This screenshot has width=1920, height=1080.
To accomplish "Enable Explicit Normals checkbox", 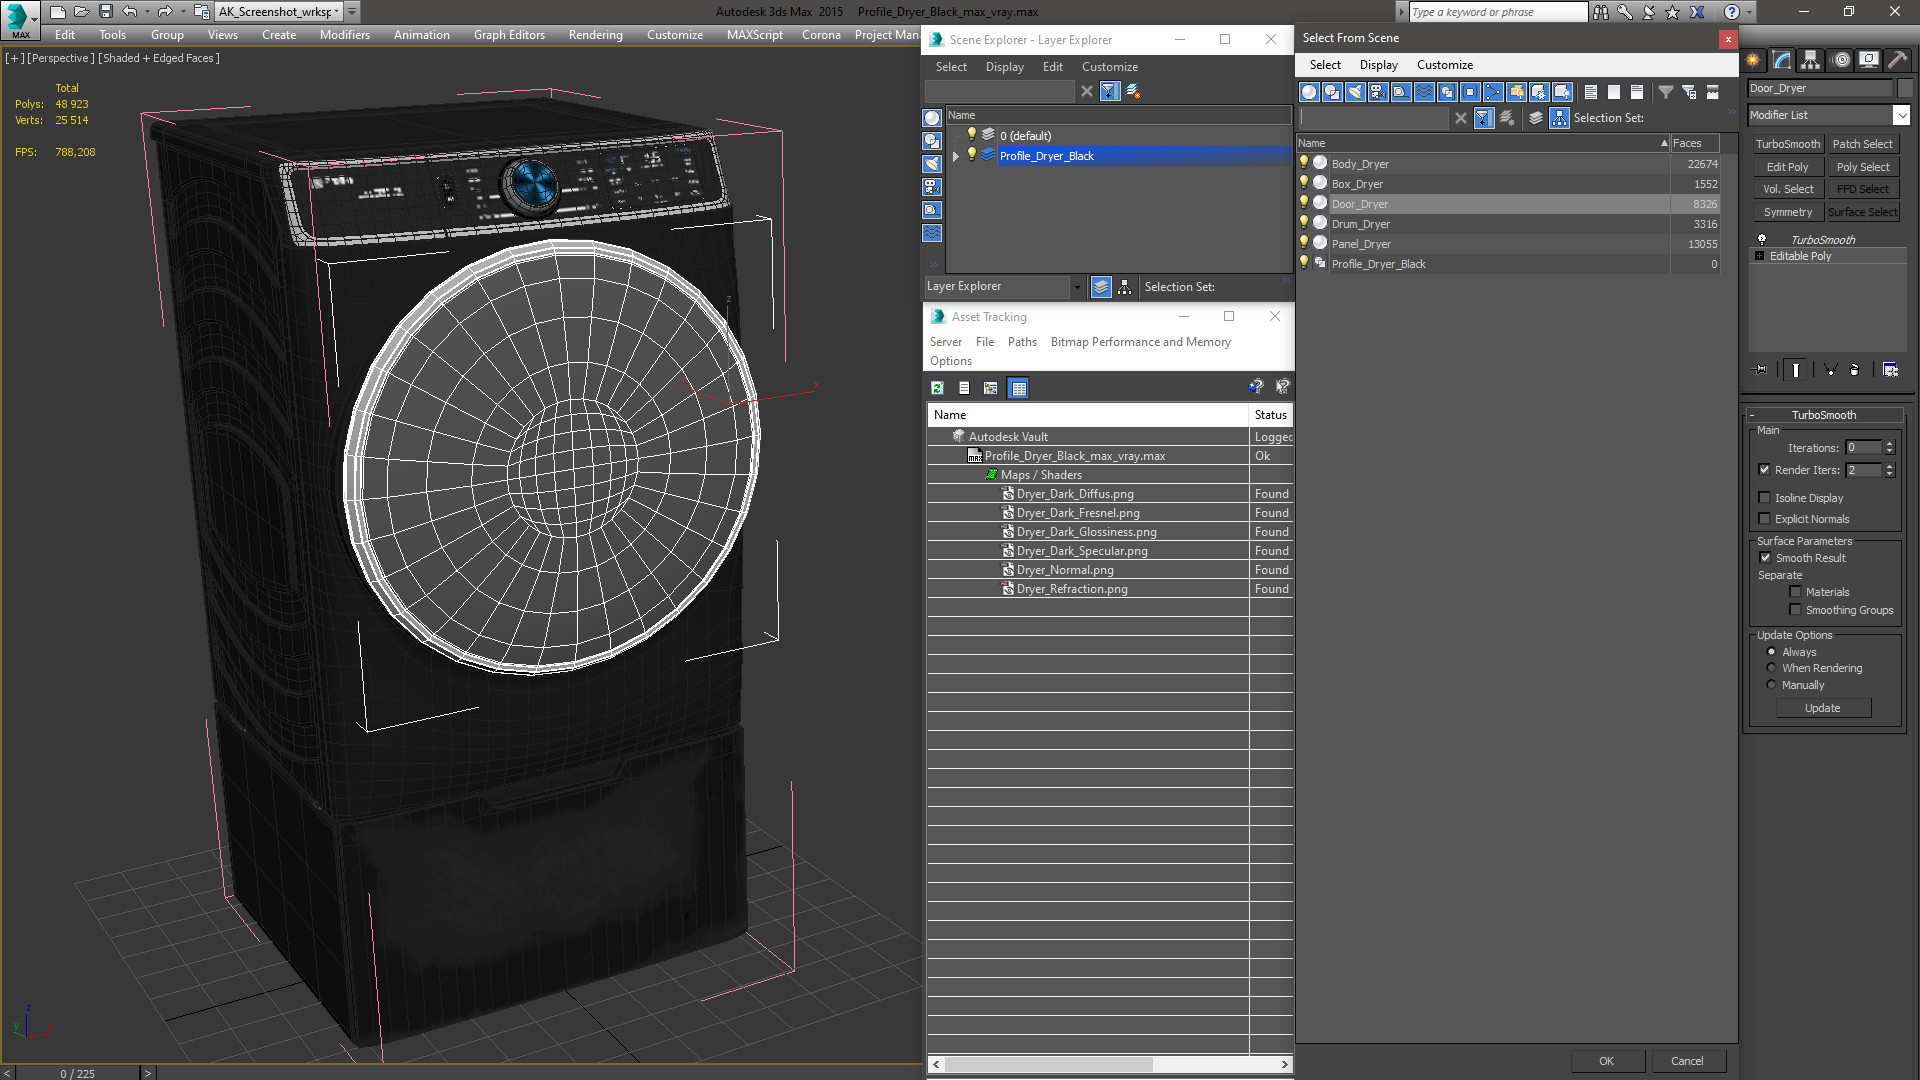I will [x=1764, y=519].
